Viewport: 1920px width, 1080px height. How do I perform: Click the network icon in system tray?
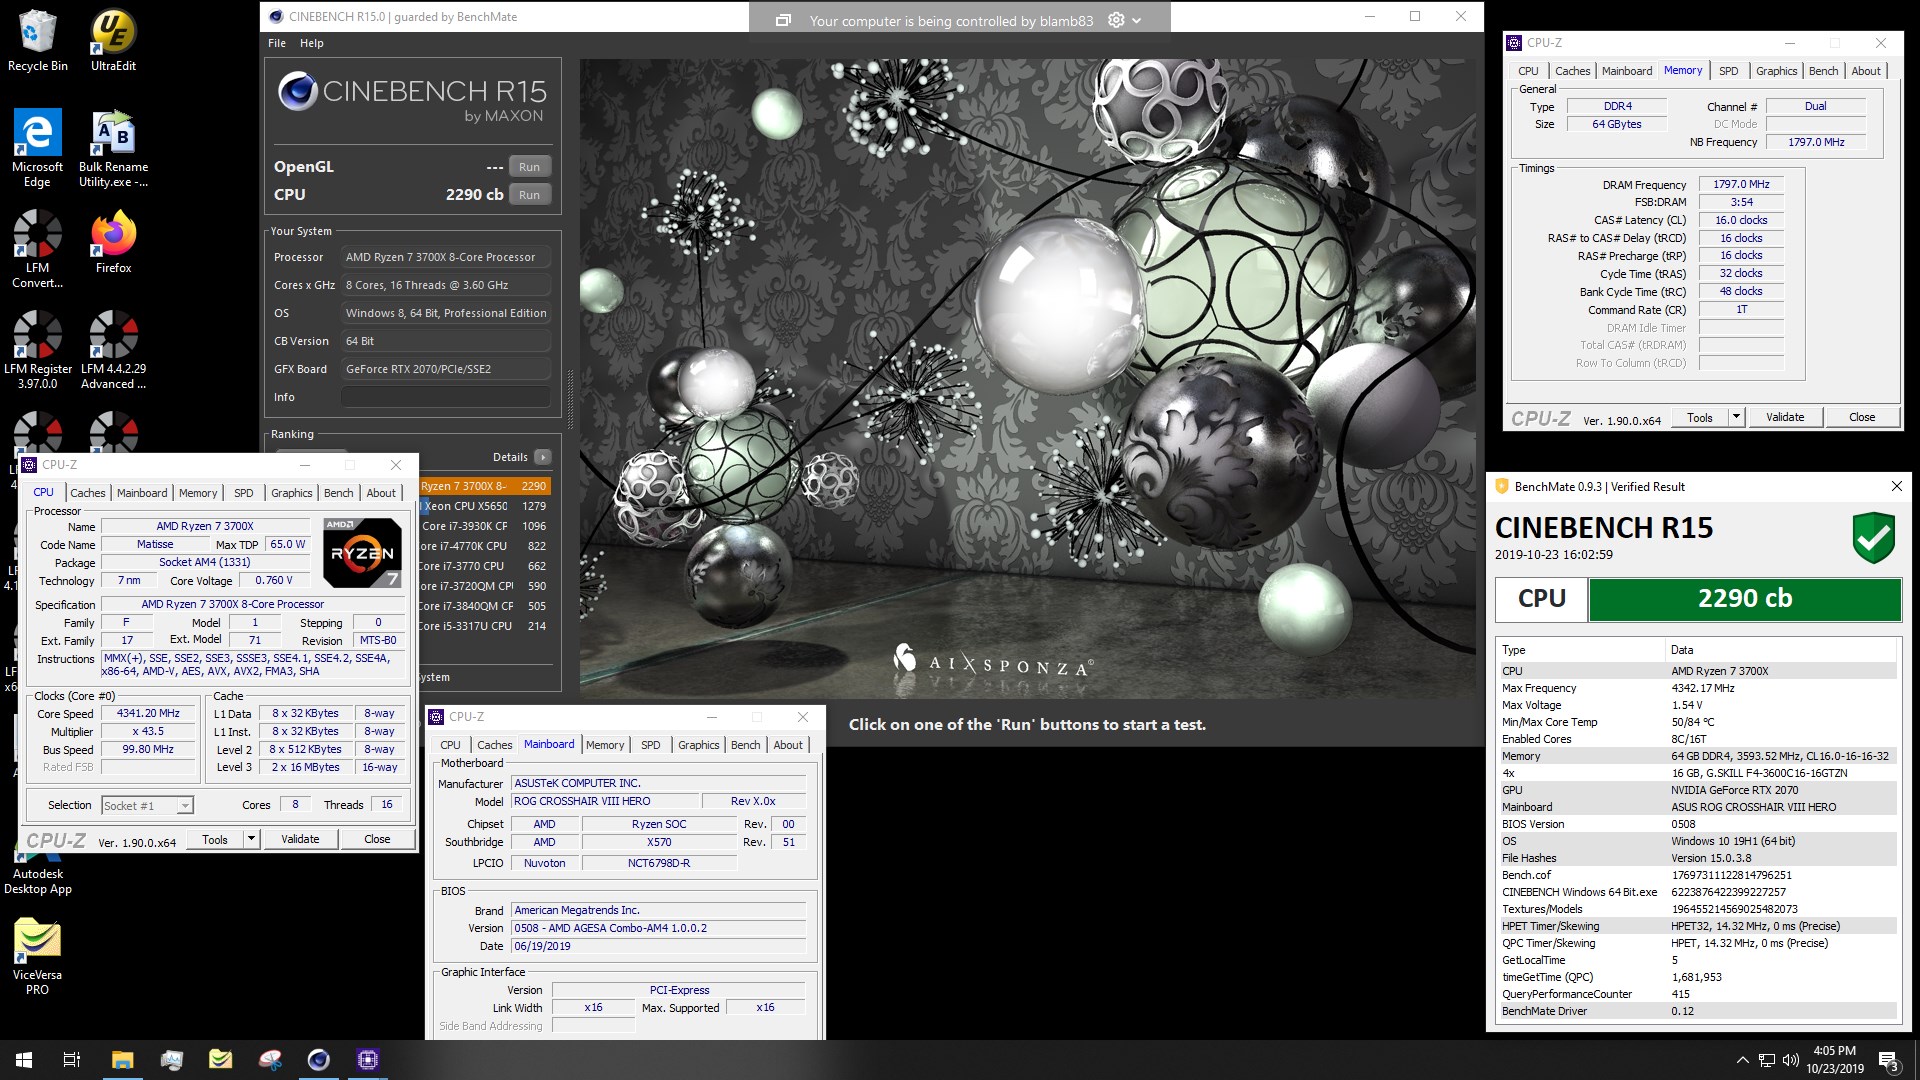1767,1060
